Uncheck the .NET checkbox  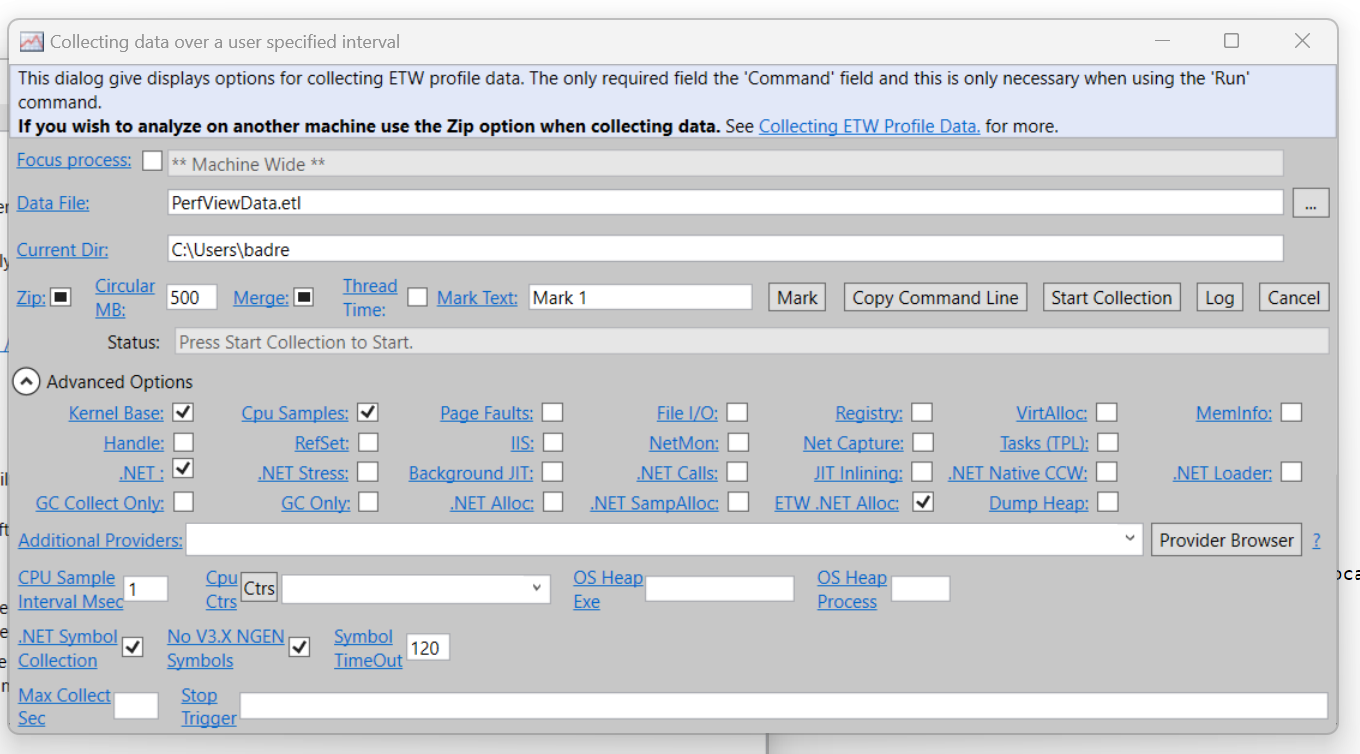tap(183, 469)
